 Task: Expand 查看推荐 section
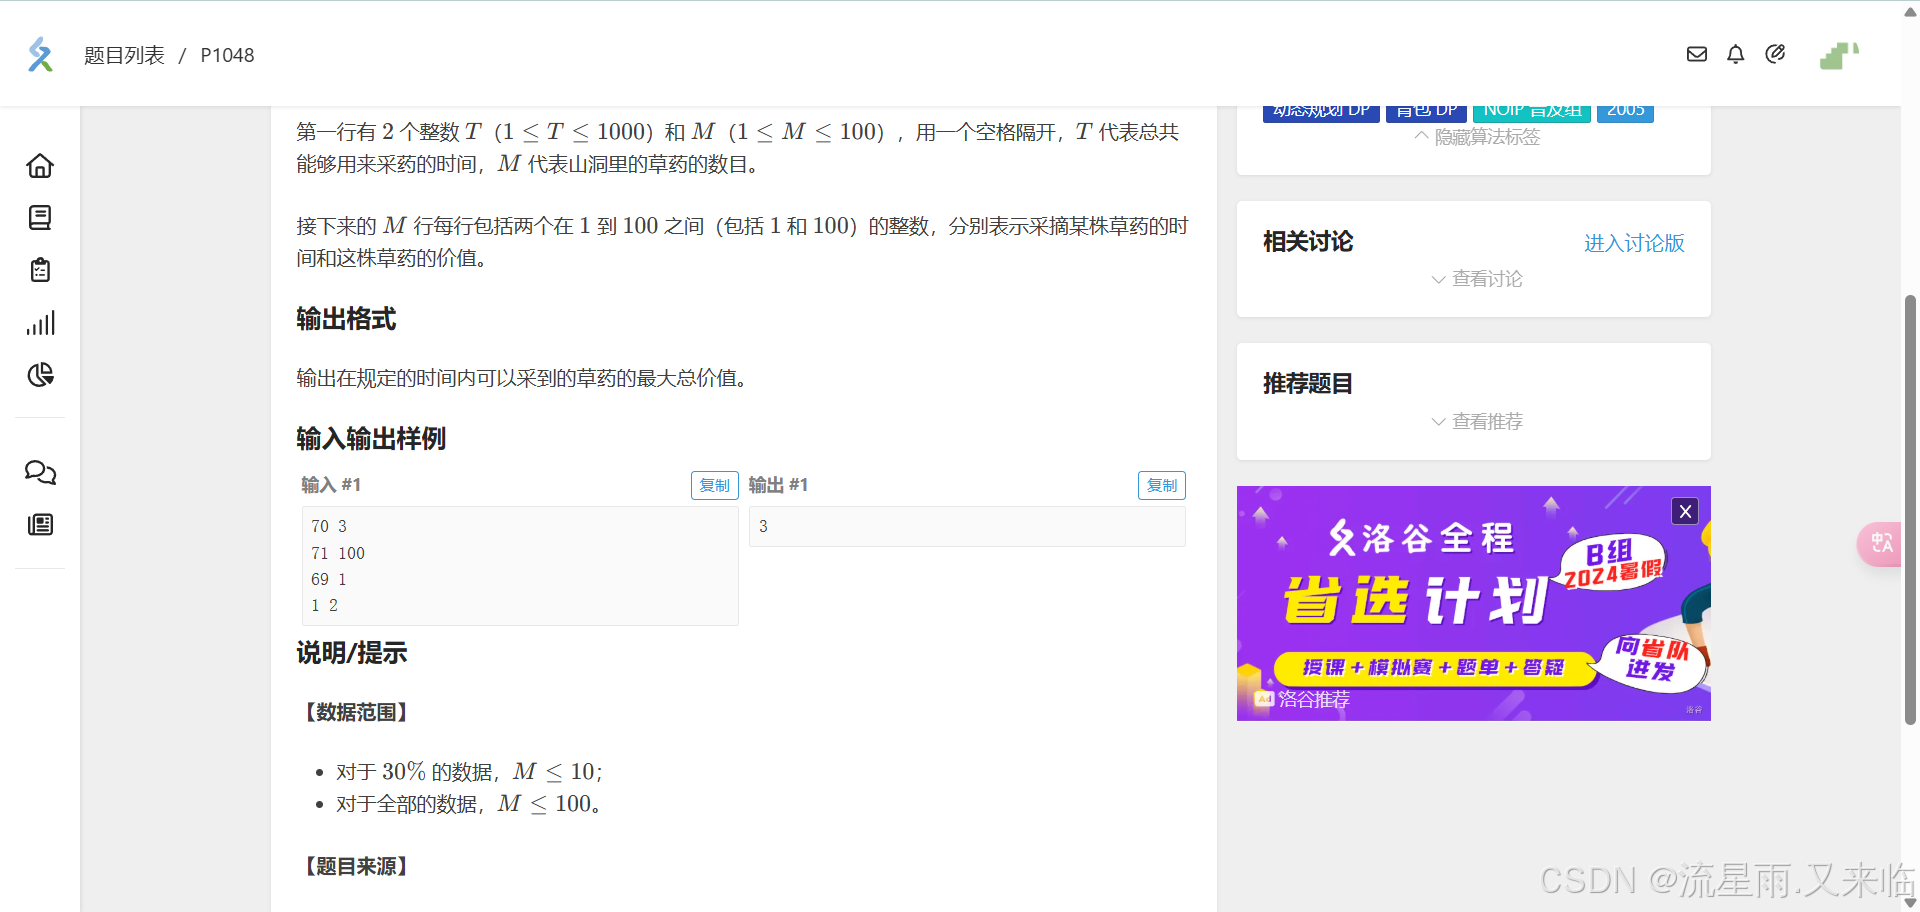pyautogui.click(x=1477, y=421)
